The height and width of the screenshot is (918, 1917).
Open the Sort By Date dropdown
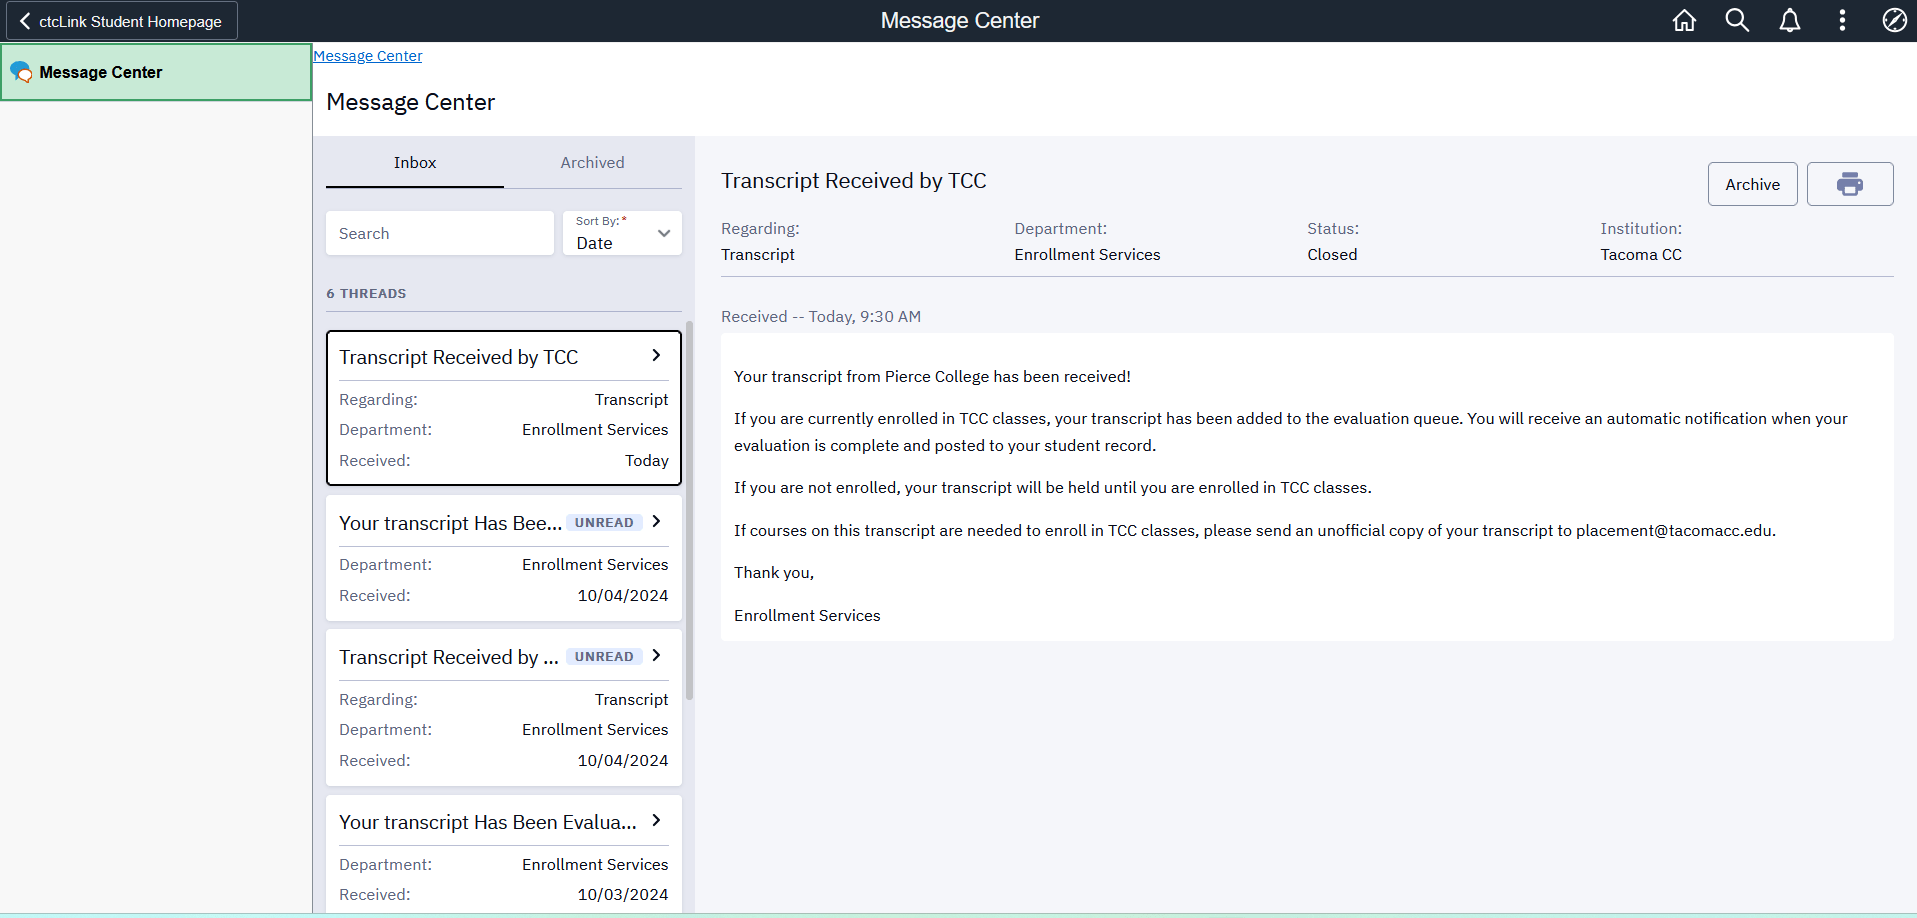[x=622, y=233]
